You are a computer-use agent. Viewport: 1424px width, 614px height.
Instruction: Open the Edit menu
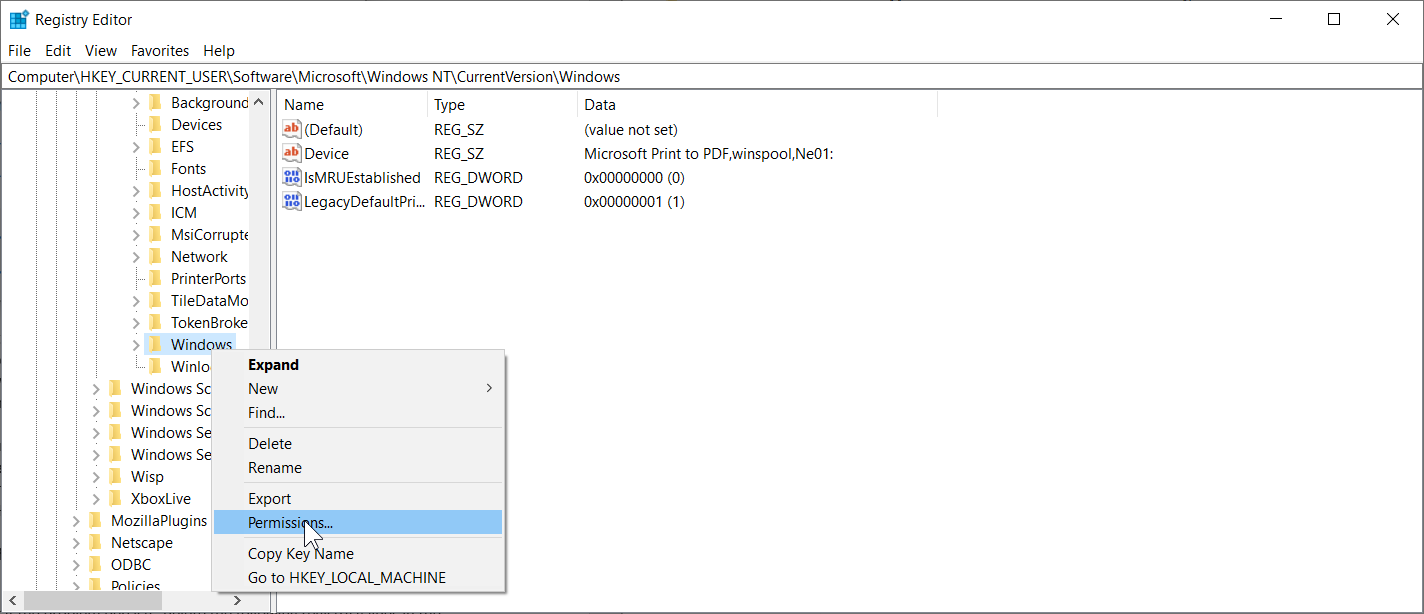tap(58, 50)
